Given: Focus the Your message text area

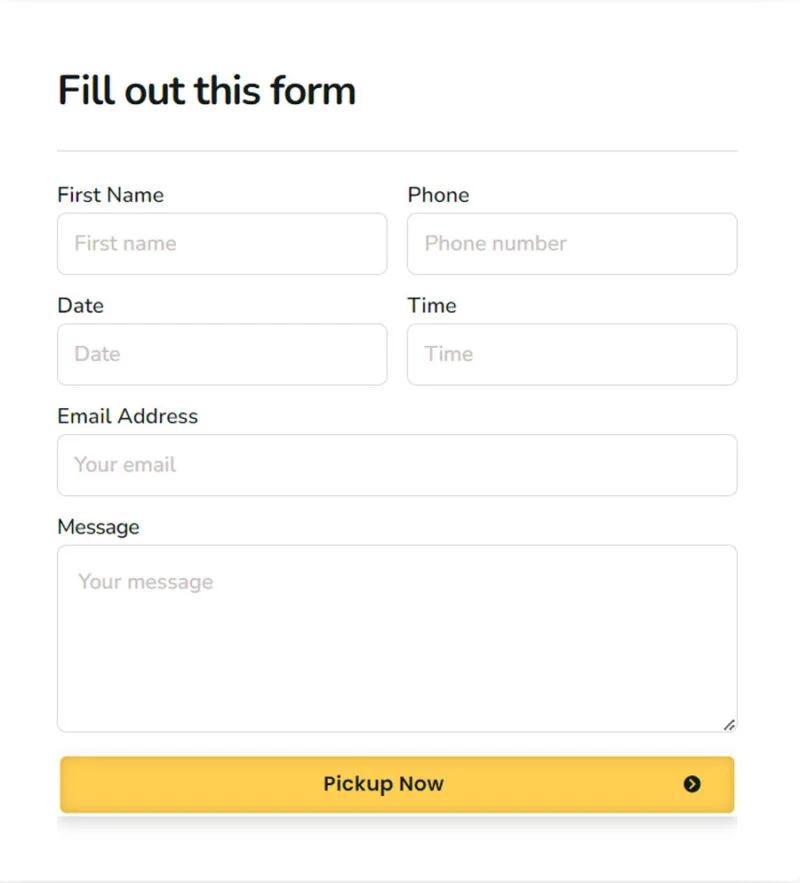Looking at the screenshot, I should click(x=397, y=639).
